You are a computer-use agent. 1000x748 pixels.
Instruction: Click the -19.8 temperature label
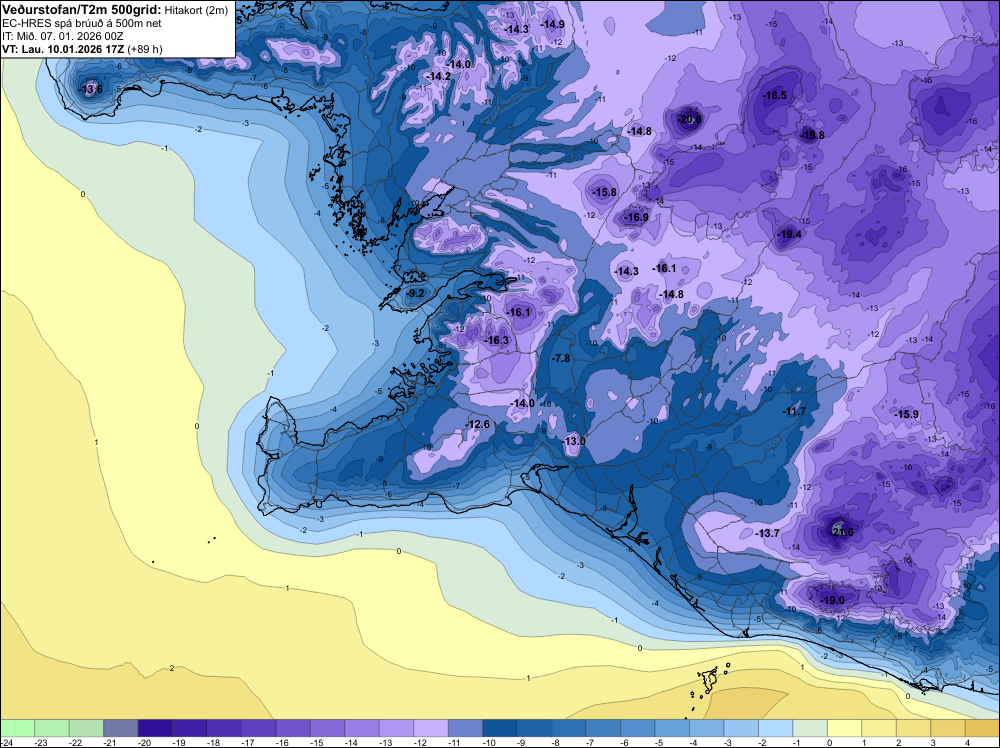pos(812,135)
